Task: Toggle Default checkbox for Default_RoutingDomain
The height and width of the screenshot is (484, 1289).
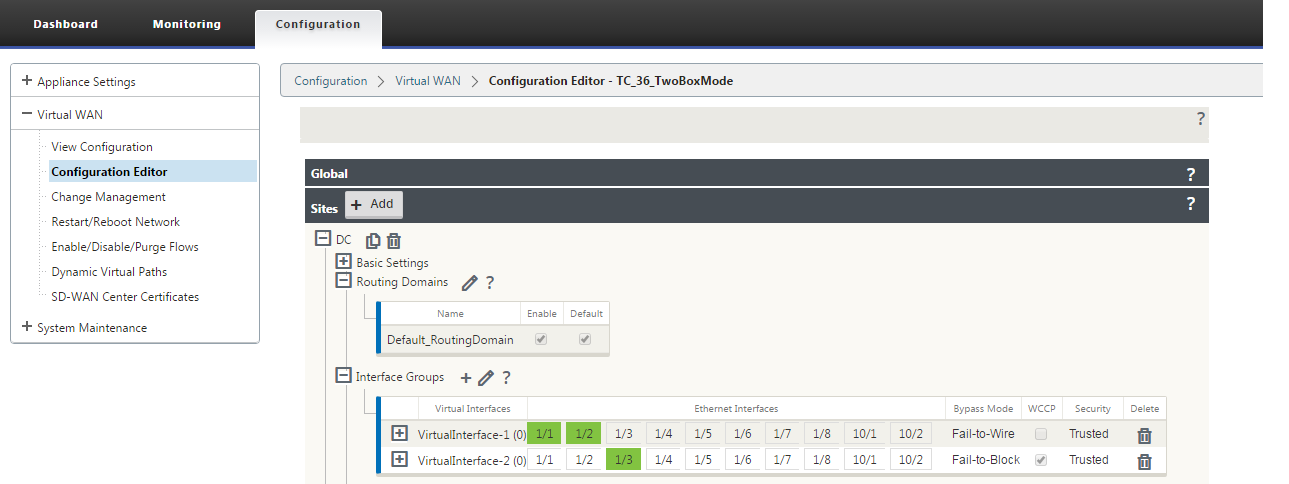Action: tap(586, 340)
